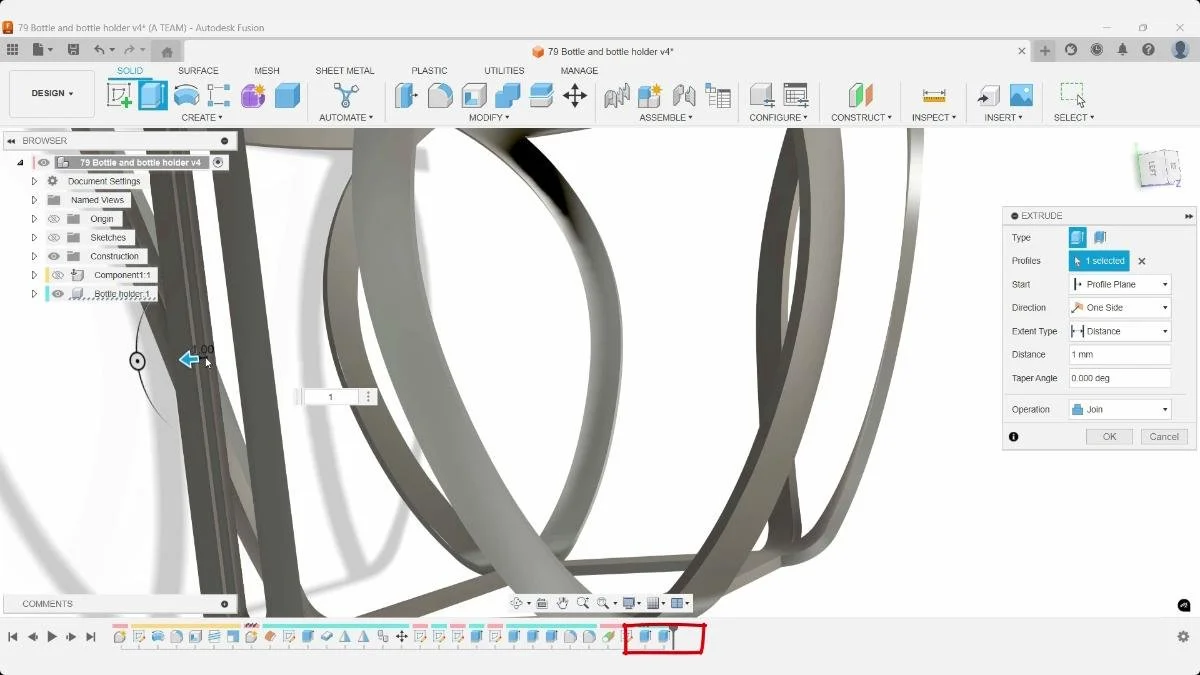The height and width of the screenshot is (675, 1200).
Task: Toggle visibility of Sketches folder
Action: 55,238
